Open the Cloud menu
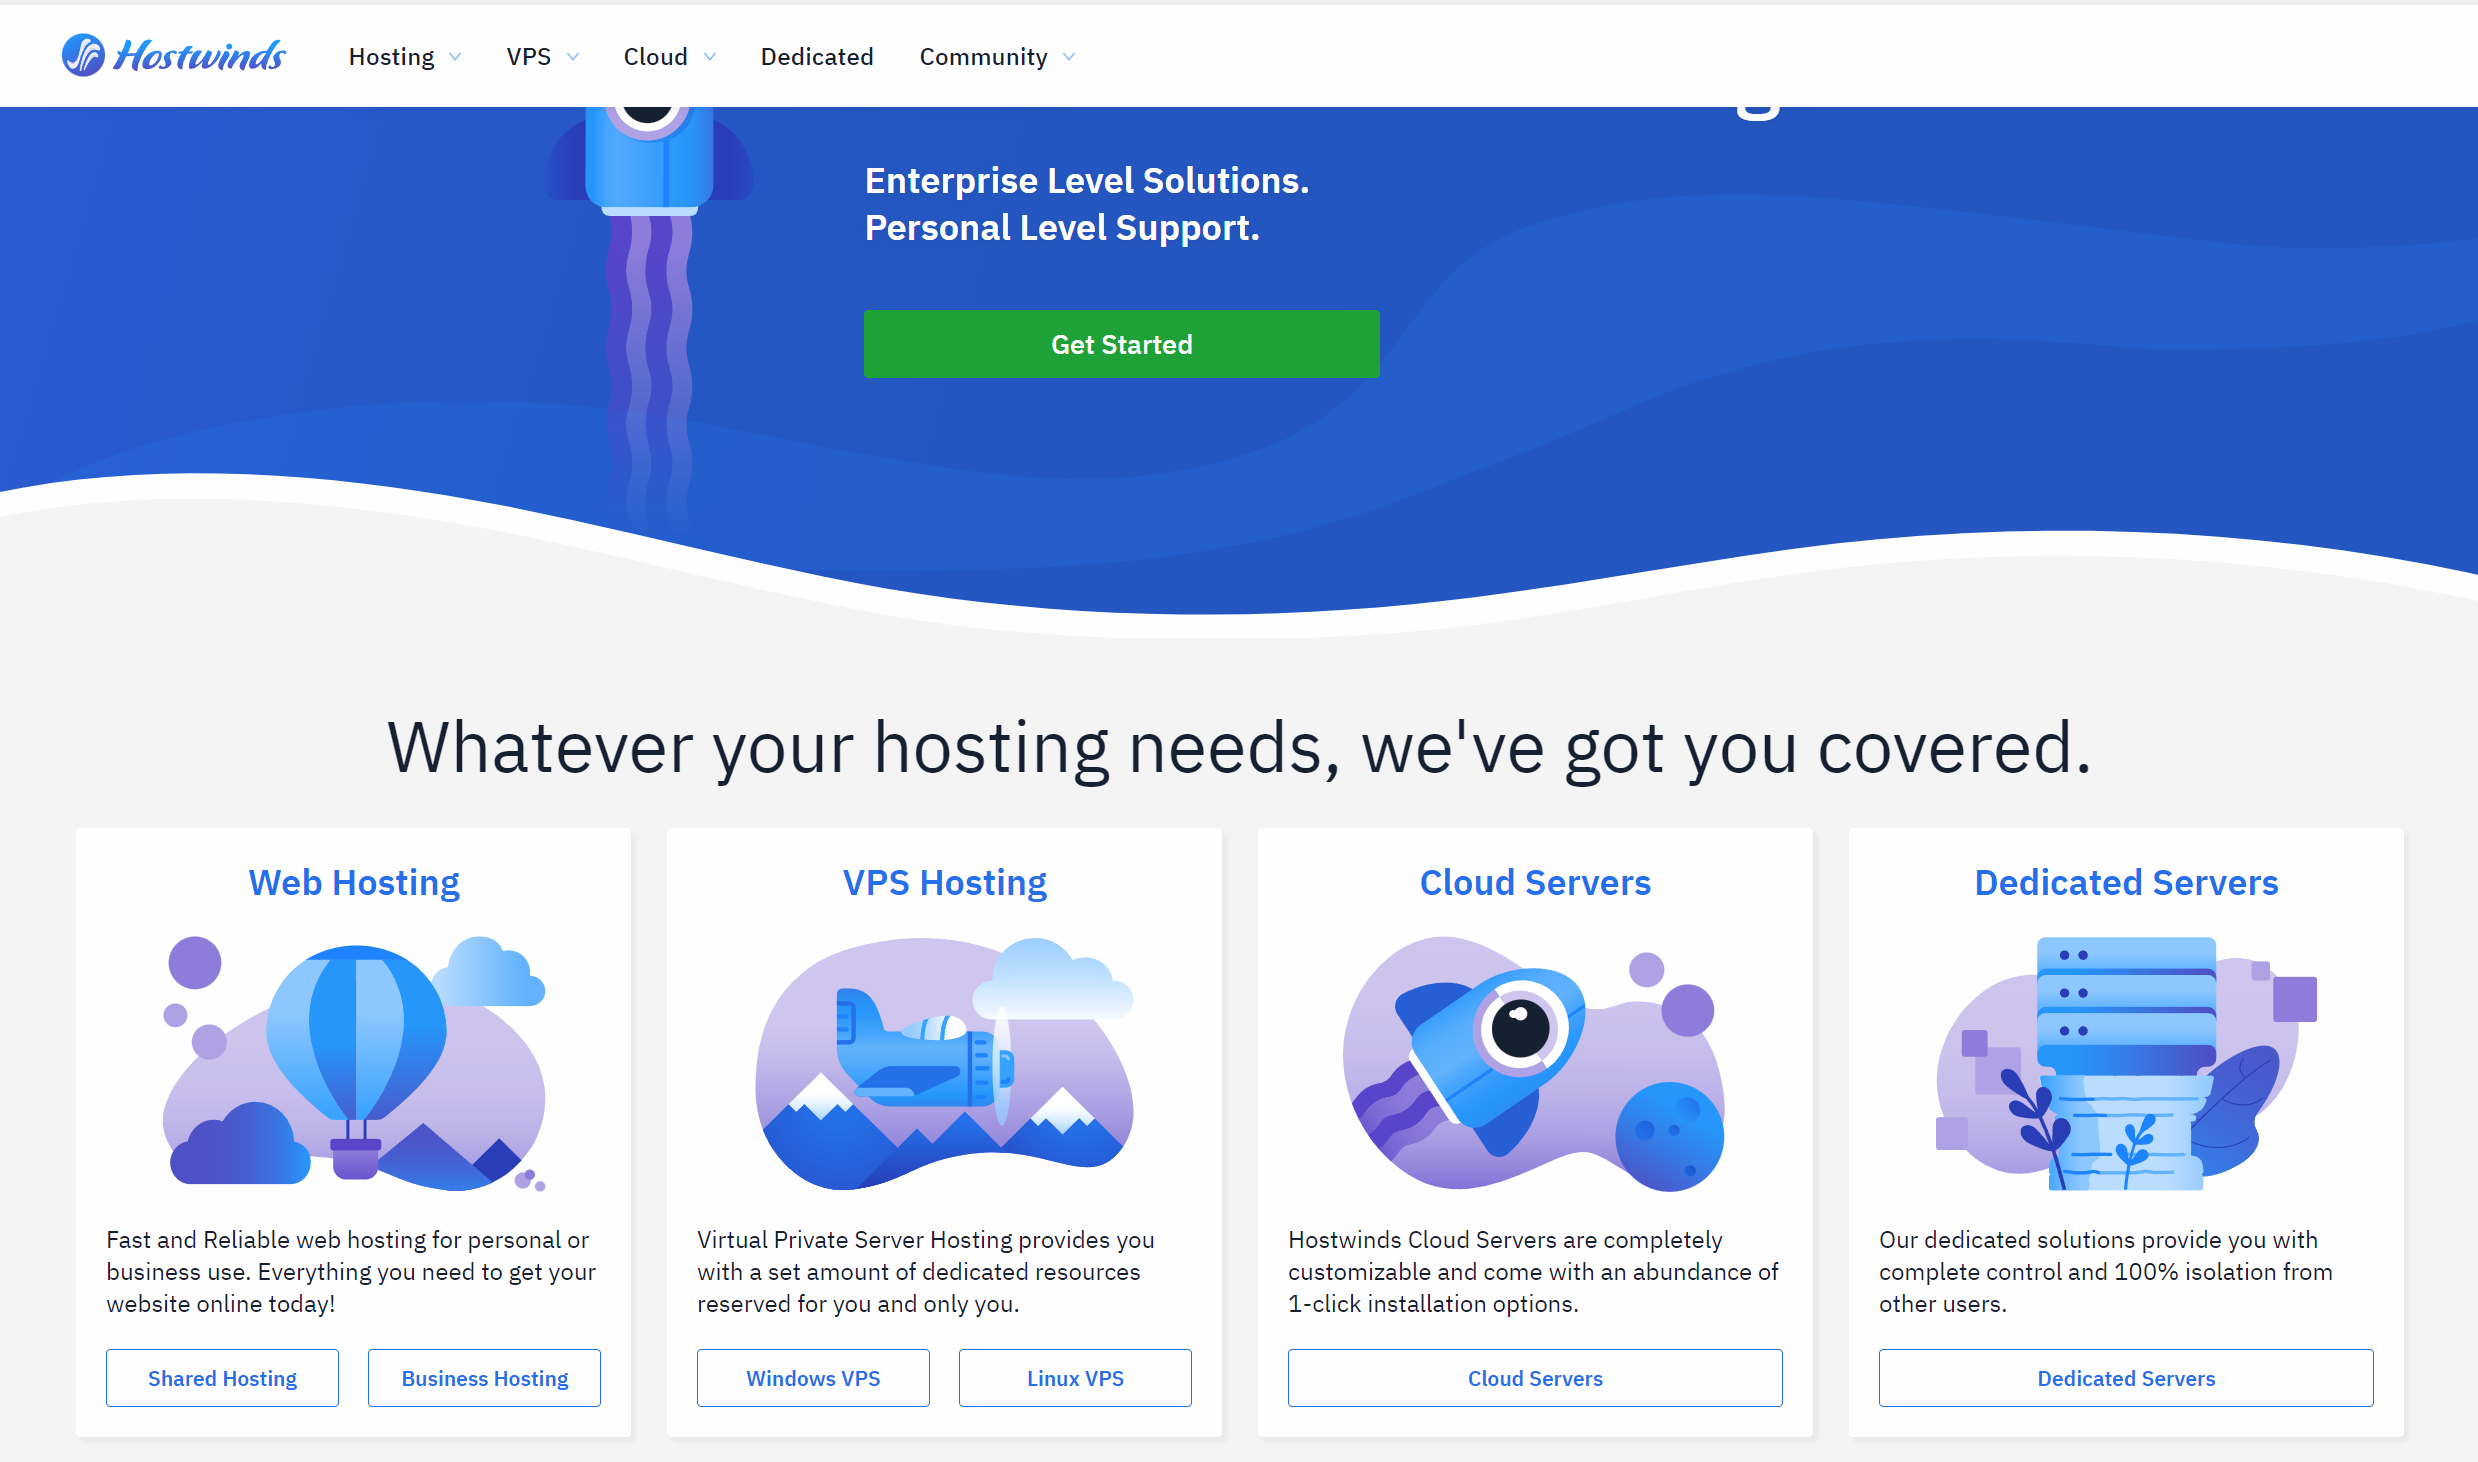 point(655,57)
